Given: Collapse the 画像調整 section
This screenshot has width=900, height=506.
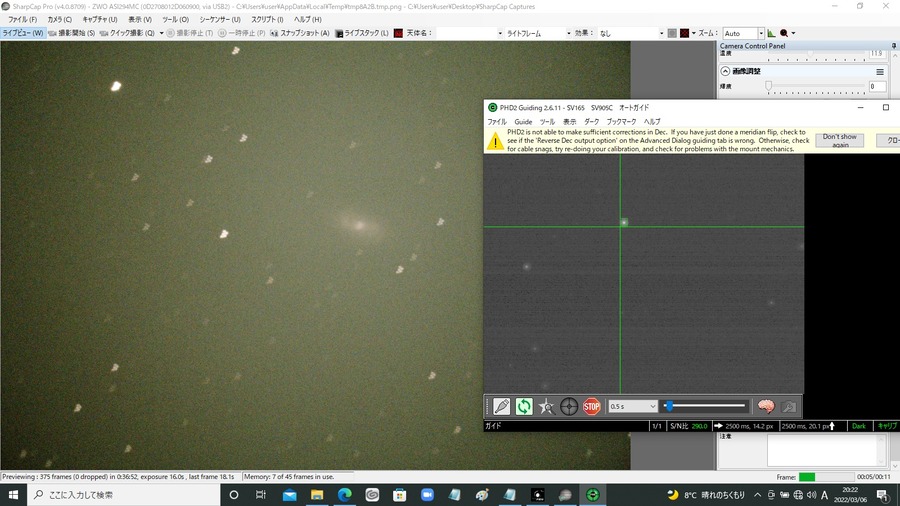Looking at the screenshot, I should [x=725, y=71].
